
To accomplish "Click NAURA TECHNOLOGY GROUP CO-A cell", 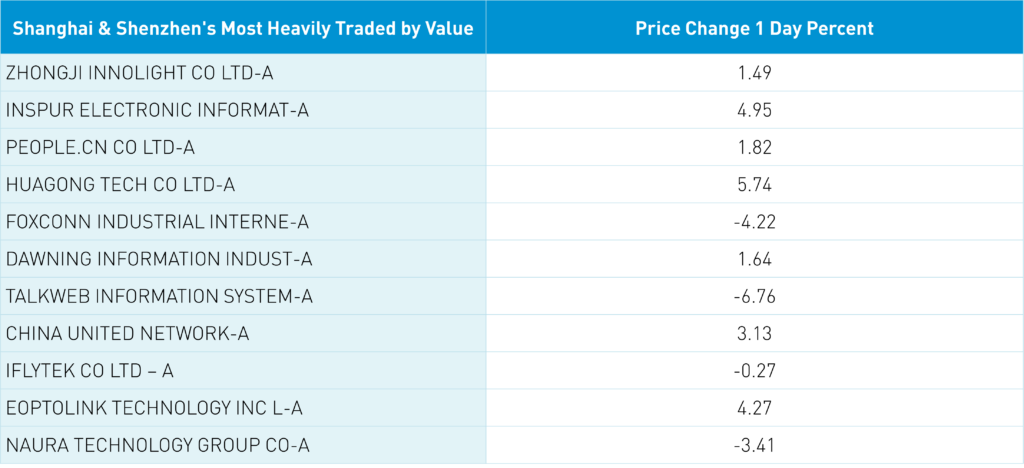I will coord(159,444).
